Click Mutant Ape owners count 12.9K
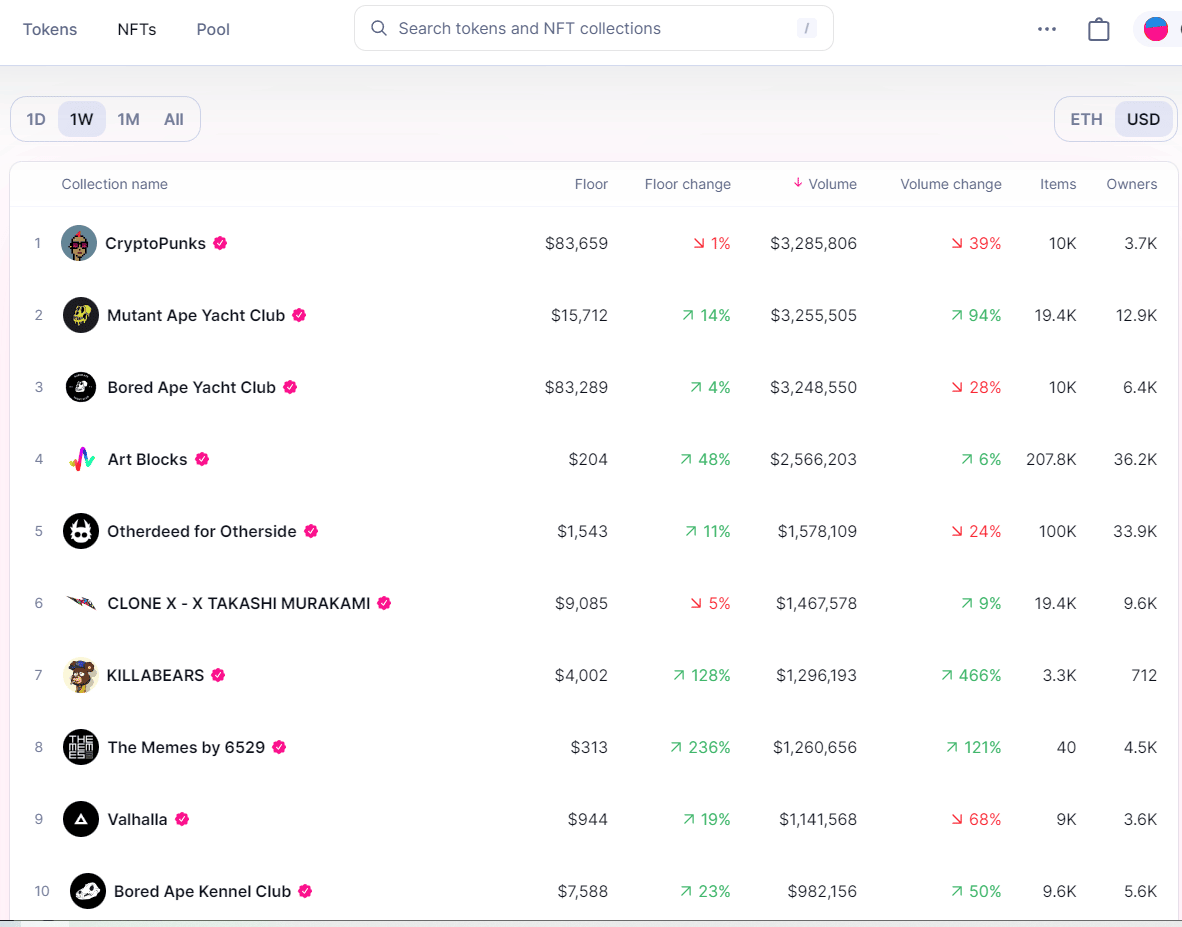Image resolution: width=1182 pixels, height=927 pixels. [x=1136, y=315]
